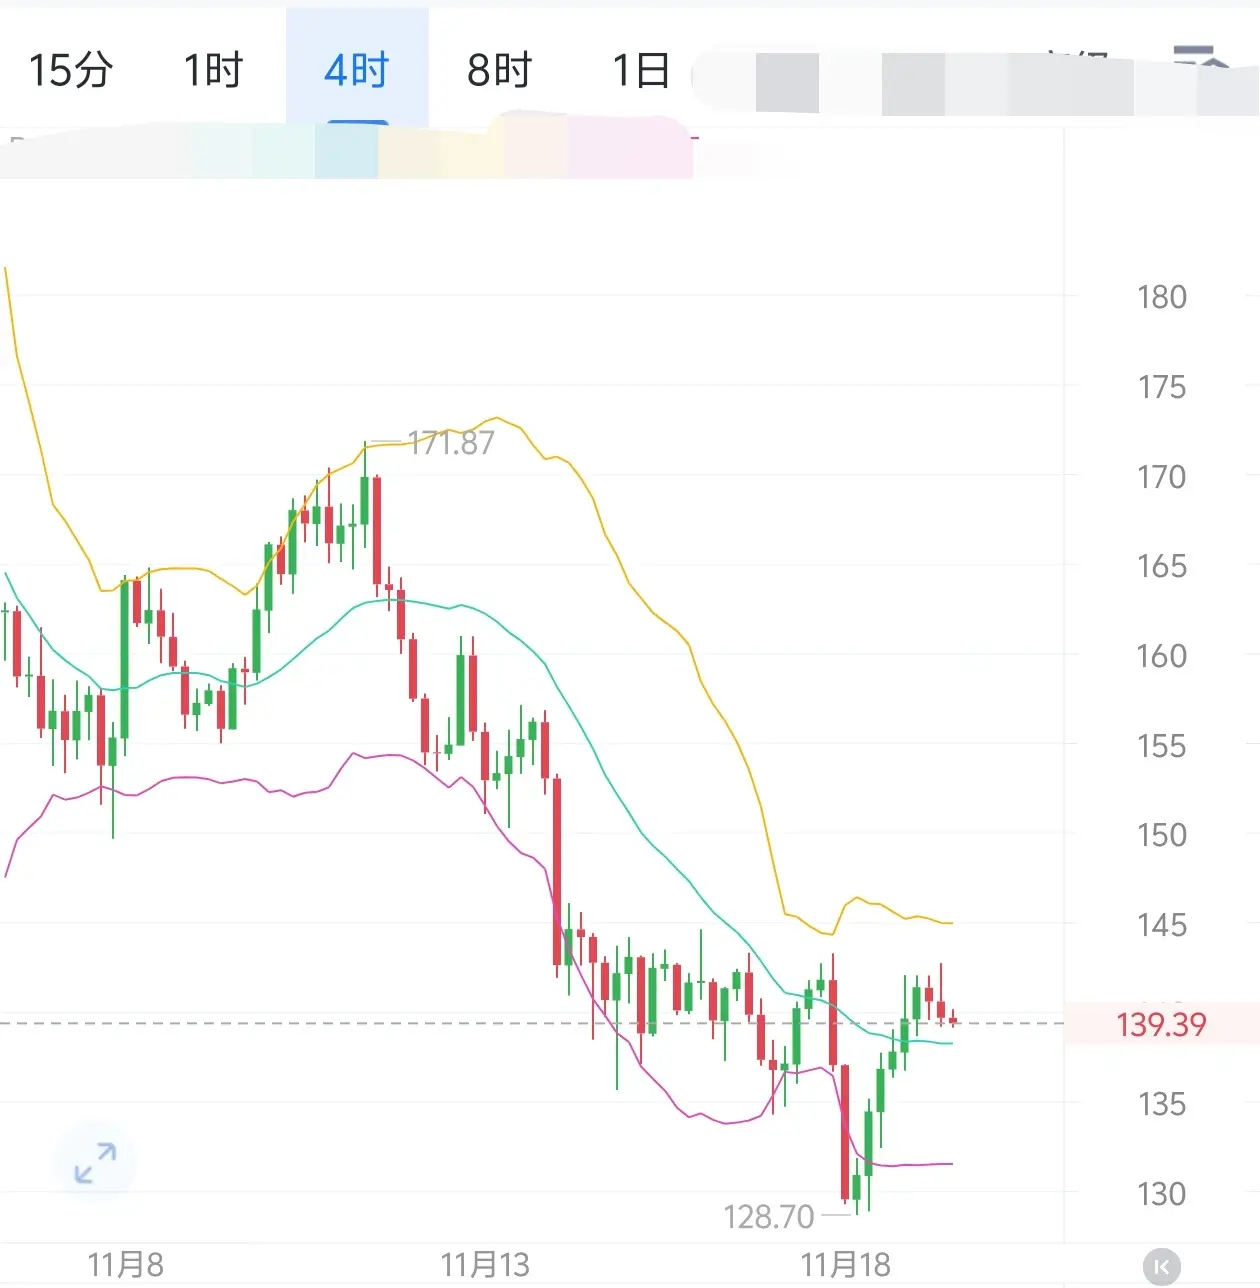Click the 11月13 date axis label
Viewport: 1260px width, 1288px height.
coord(485,1265)
